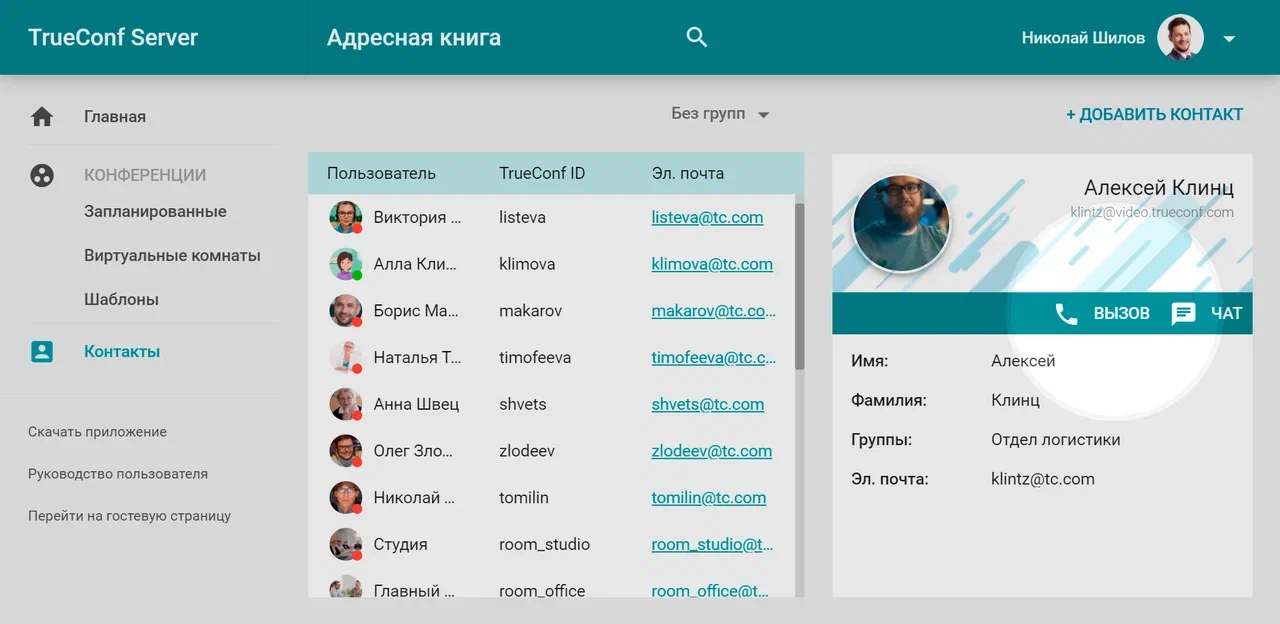Click the Пользователь column header
Image resolution: width=1280 pixels, height=624 pixels.
click(x=381, y=173)
